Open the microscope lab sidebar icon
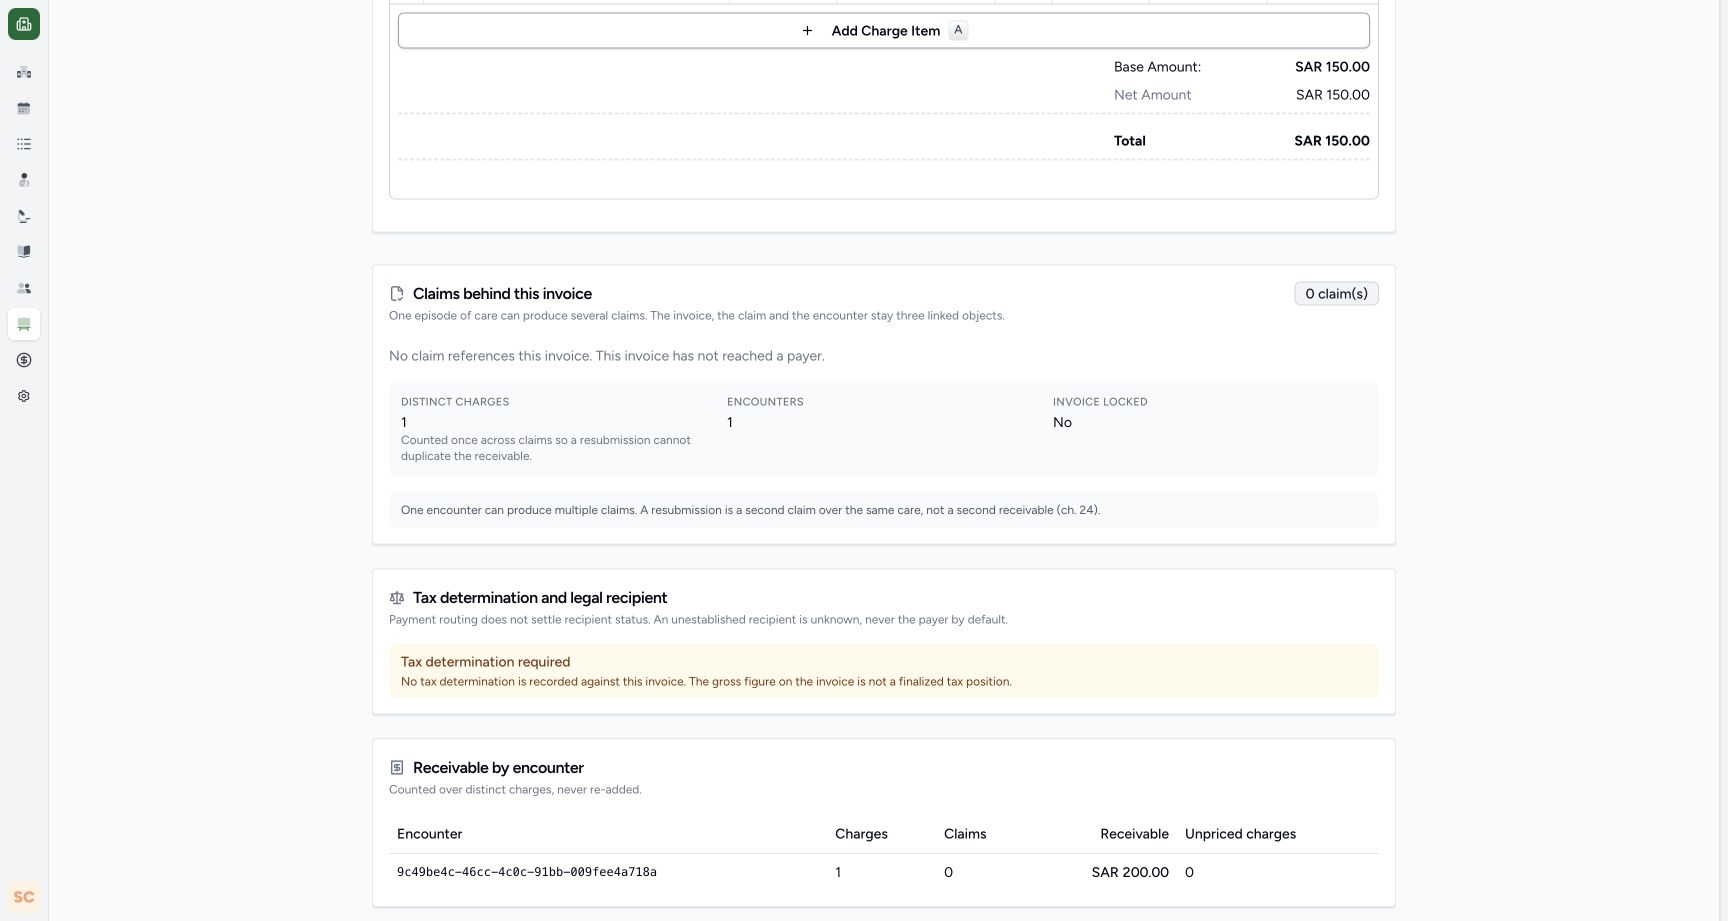Viewport: 1728px width, 921px height. (x=24, y=216)
